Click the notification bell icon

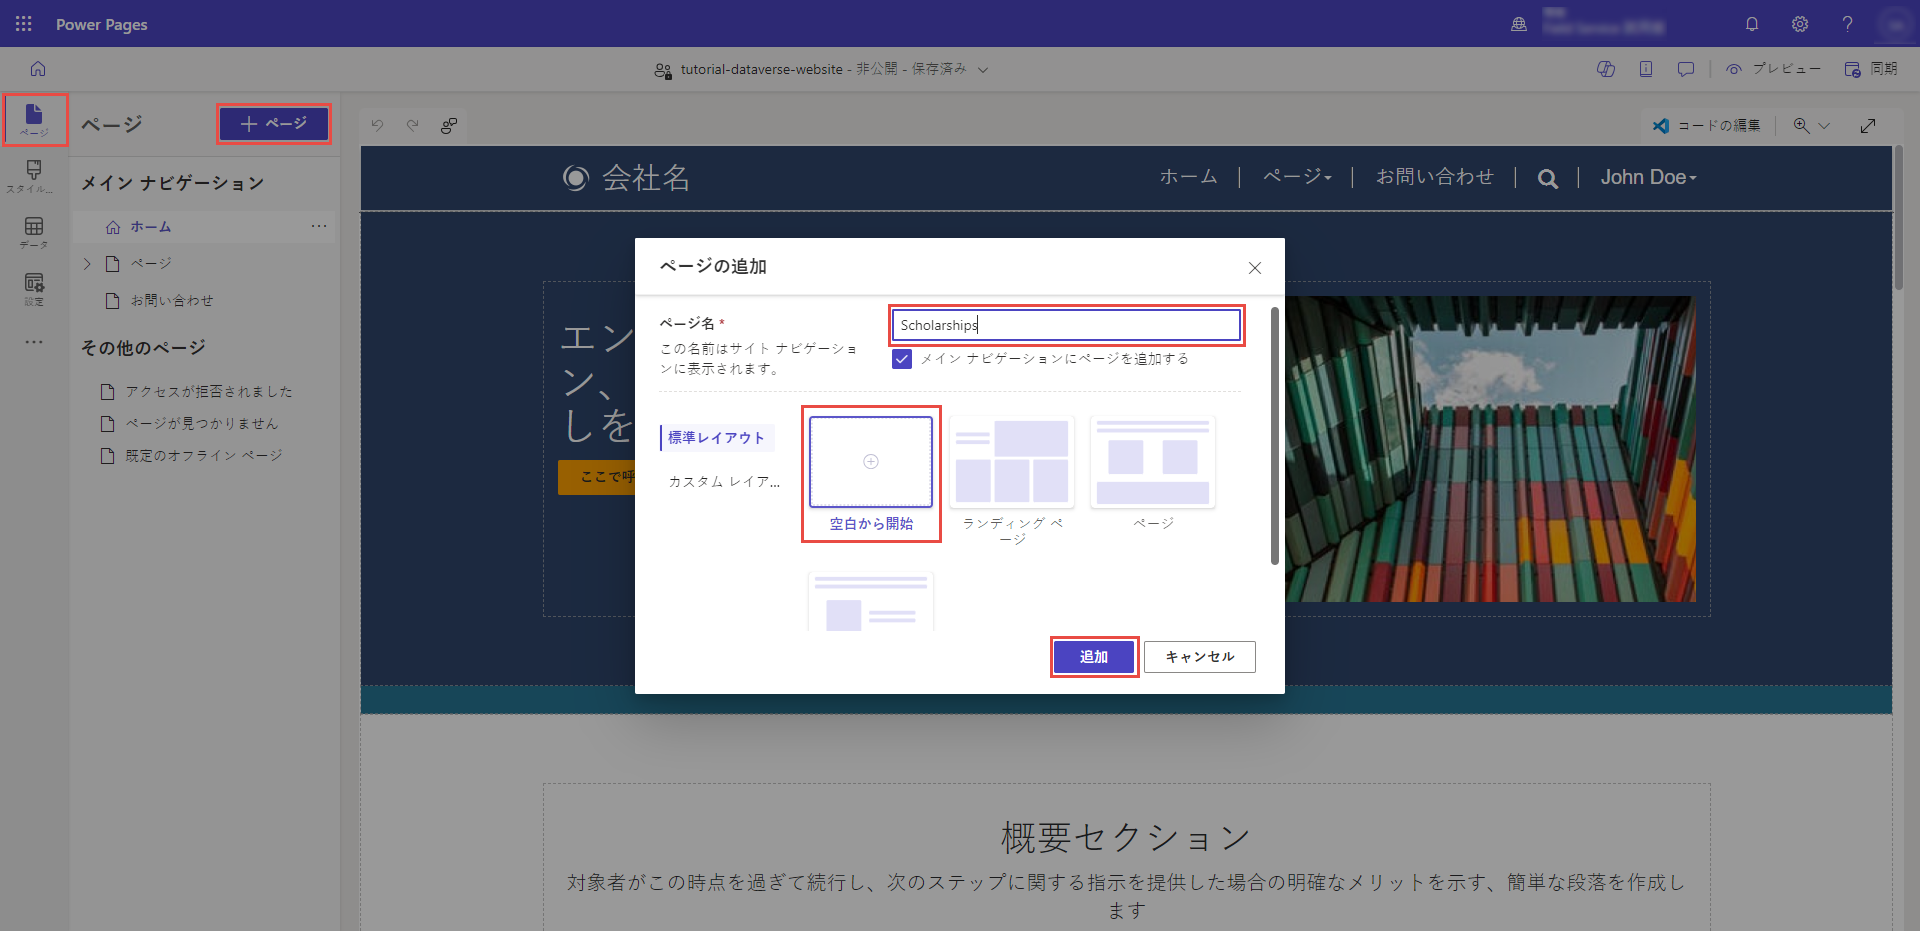coord(1752,24)
